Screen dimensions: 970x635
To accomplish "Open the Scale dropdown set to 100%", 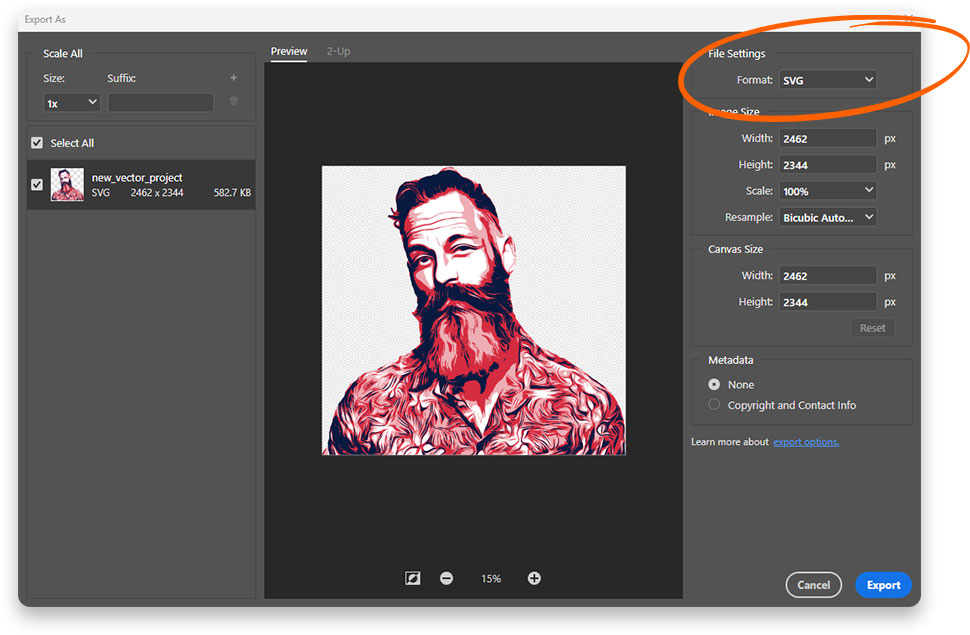I will coord(827,190).
